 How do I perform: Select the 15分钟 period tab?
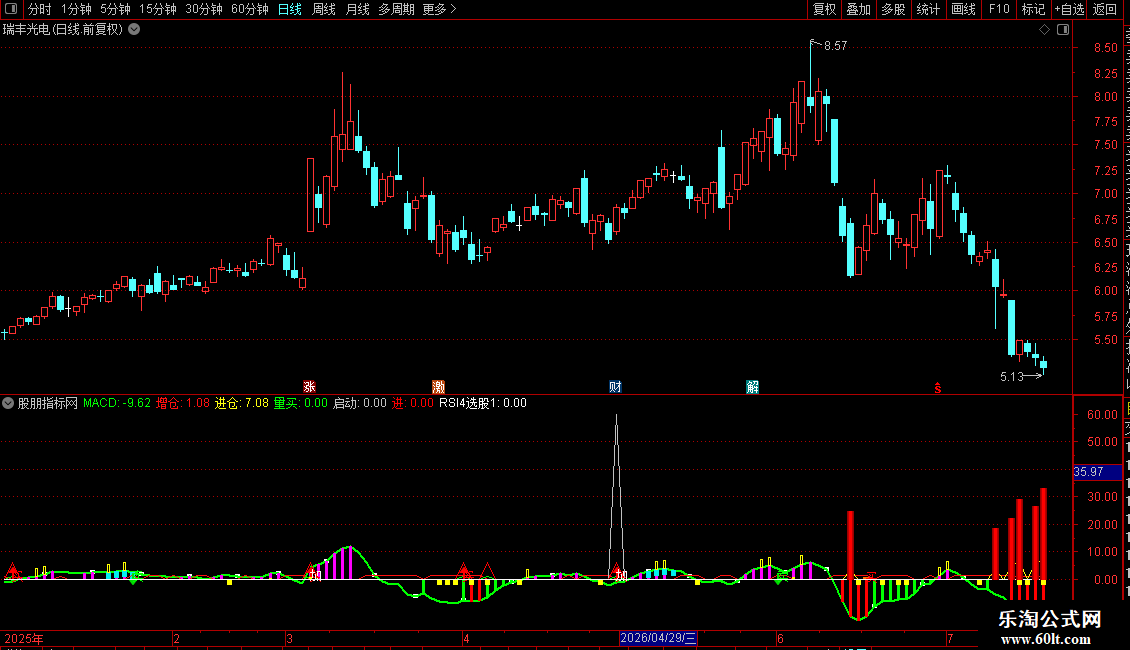tap(158, 9)
